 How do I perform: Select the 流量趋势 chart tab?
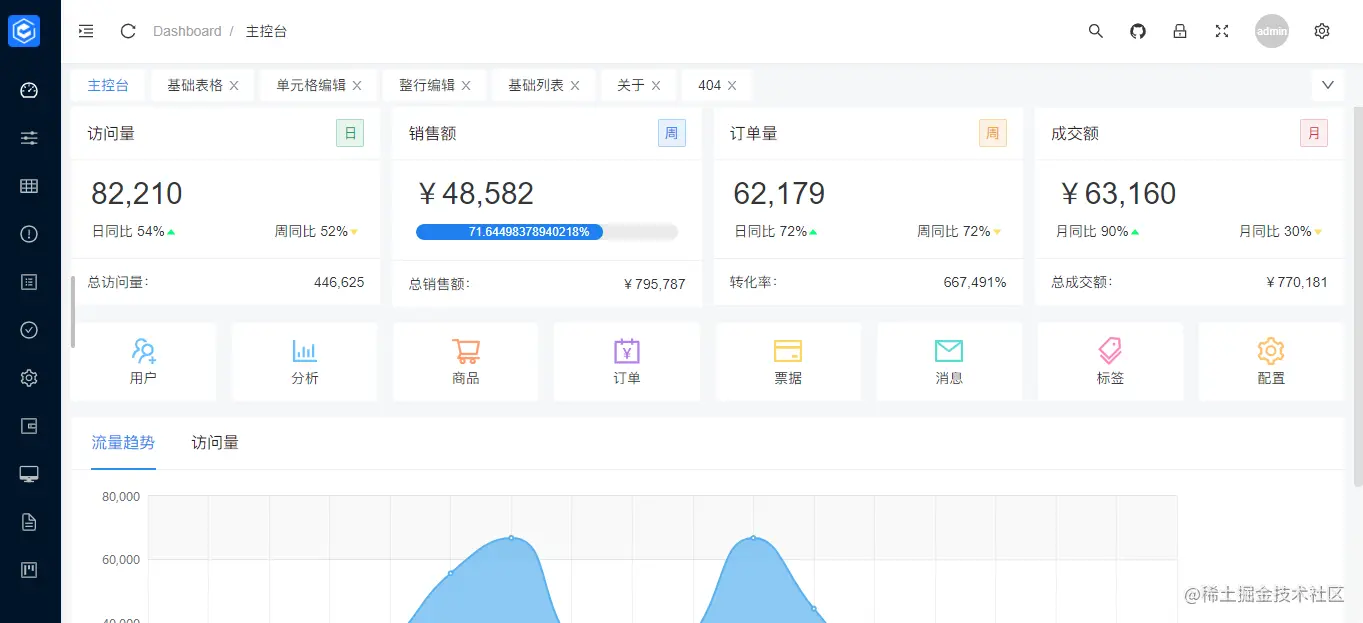[123, 442]
